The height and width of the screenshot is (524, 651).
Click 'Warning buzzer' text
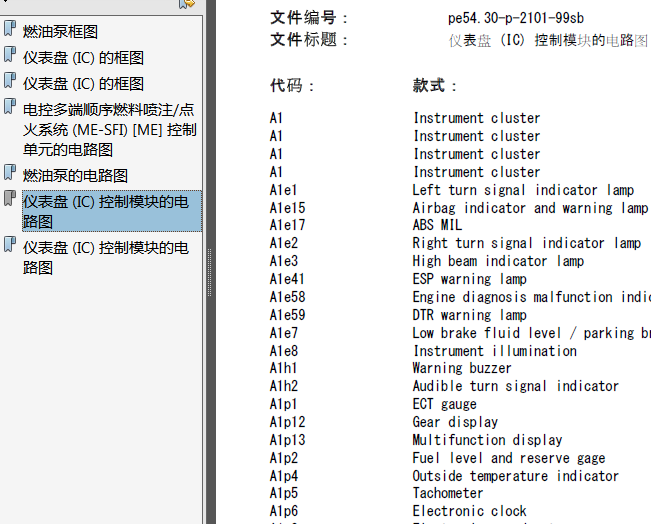tap(462, 368)
